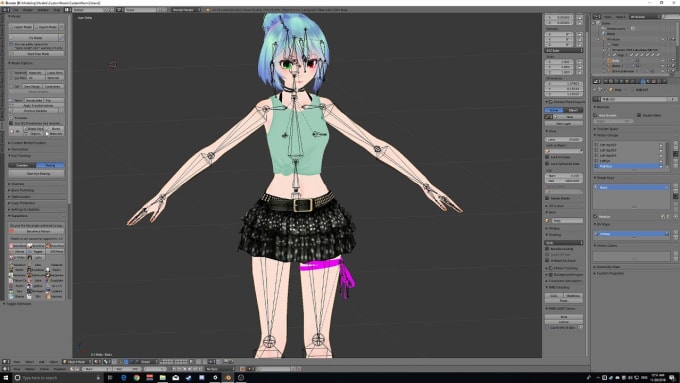Expand the Custom Model Creation panel
This screenshot has height=383, width=680.
(x=27, y=143)
